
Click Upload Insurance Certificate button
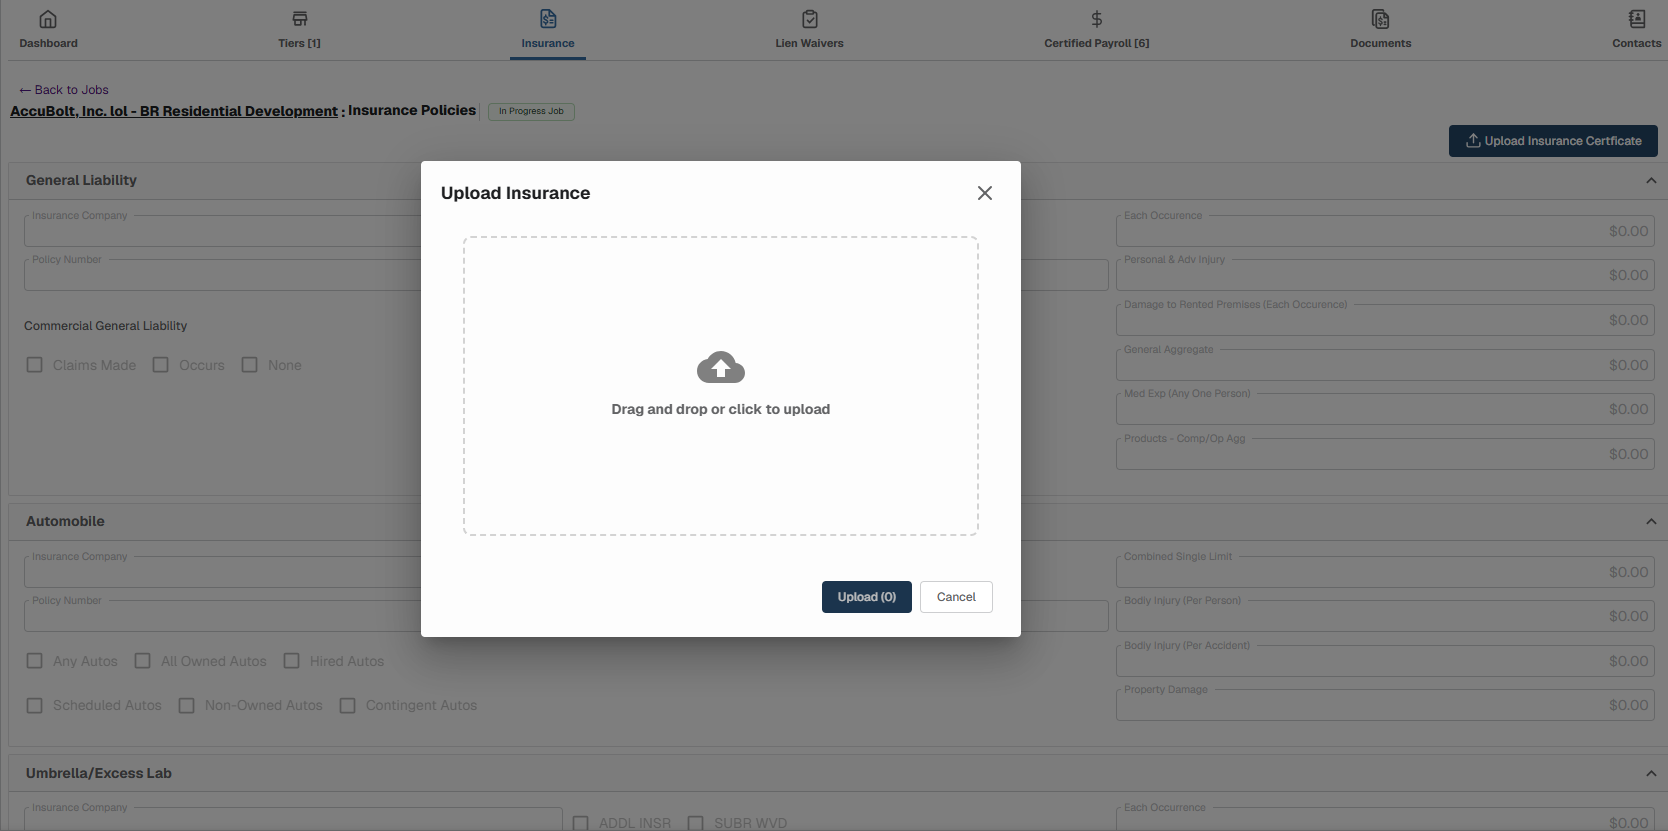tap(1553, 141)
